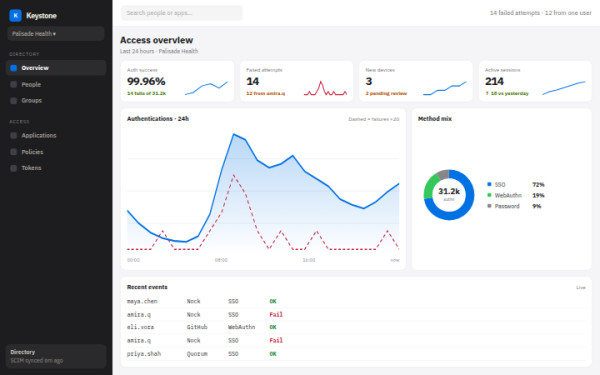Click the OK status for maya.chen
The height and width of the screenshot is (375, 600).
[273, 302]
